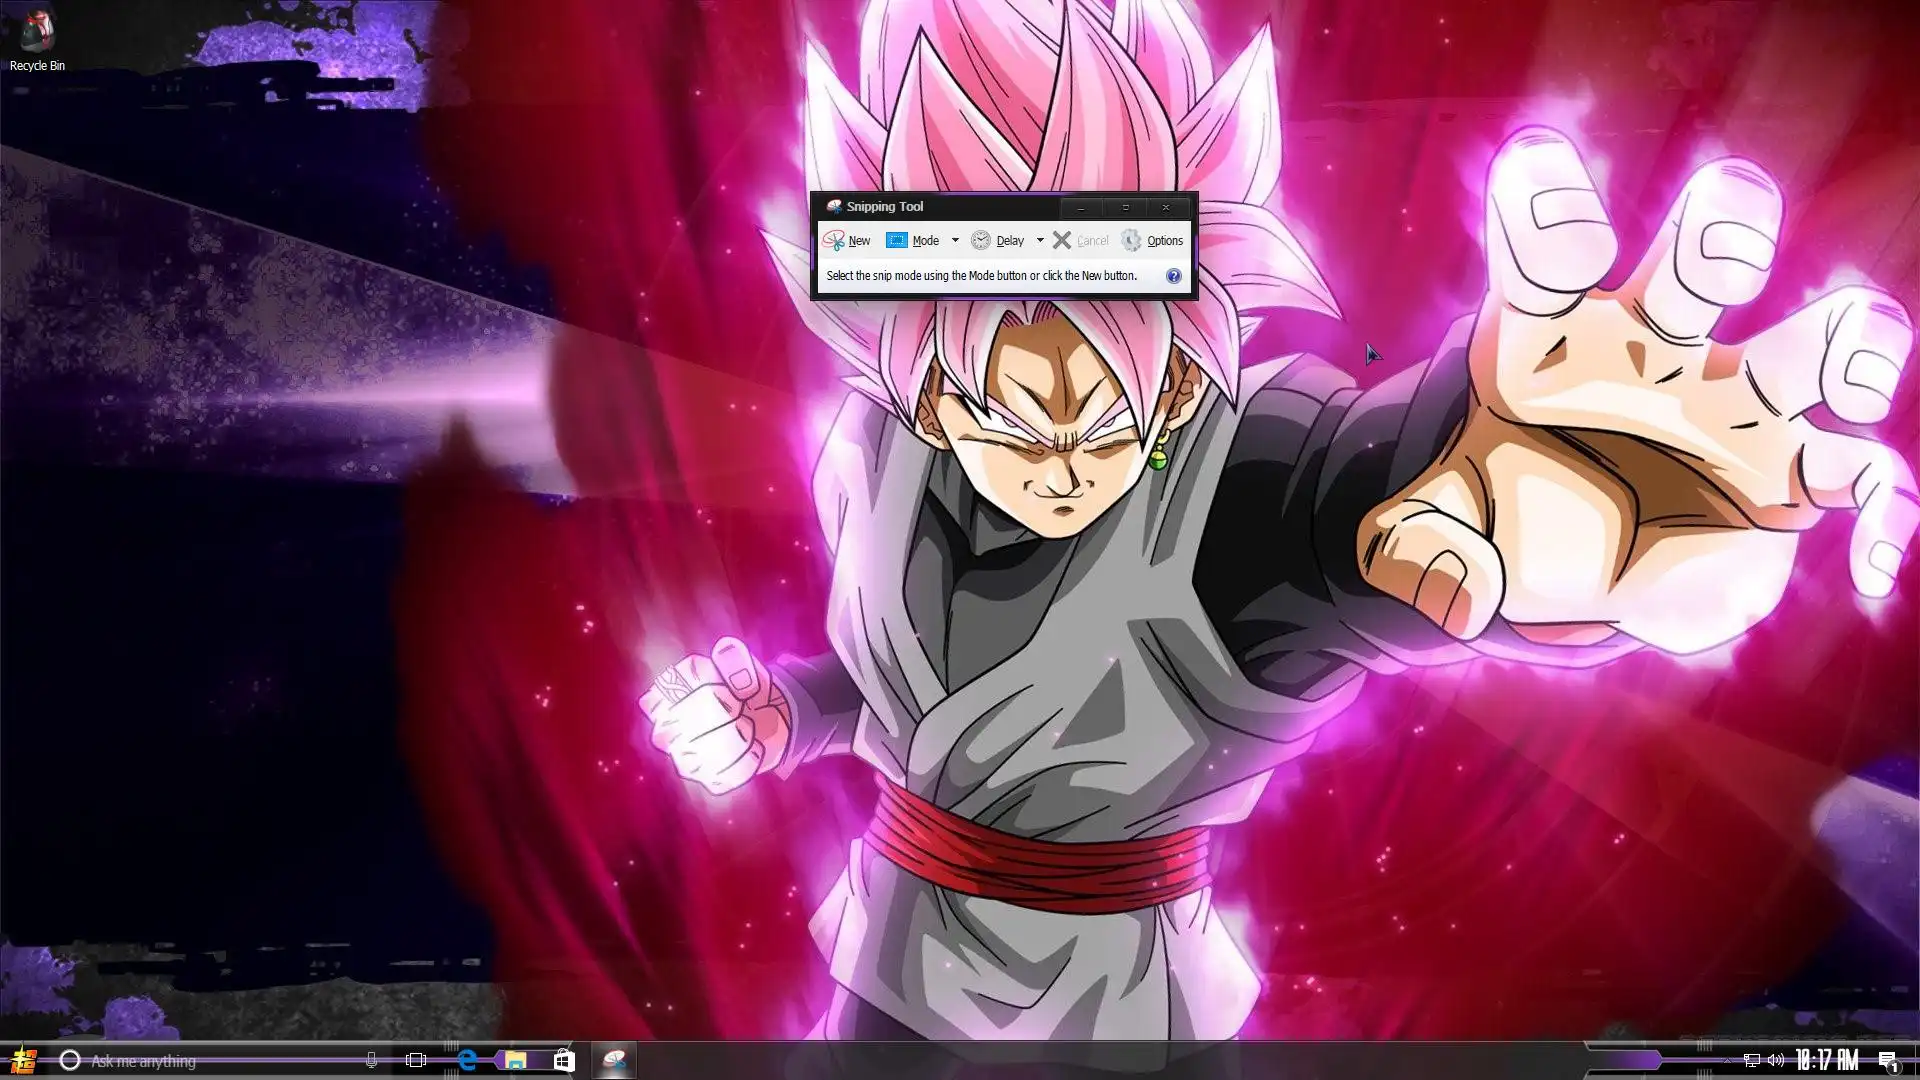Expand the Mode dropdown arrow
The width and height of the screenshot is (1920, 1080).
pos(955,241)
